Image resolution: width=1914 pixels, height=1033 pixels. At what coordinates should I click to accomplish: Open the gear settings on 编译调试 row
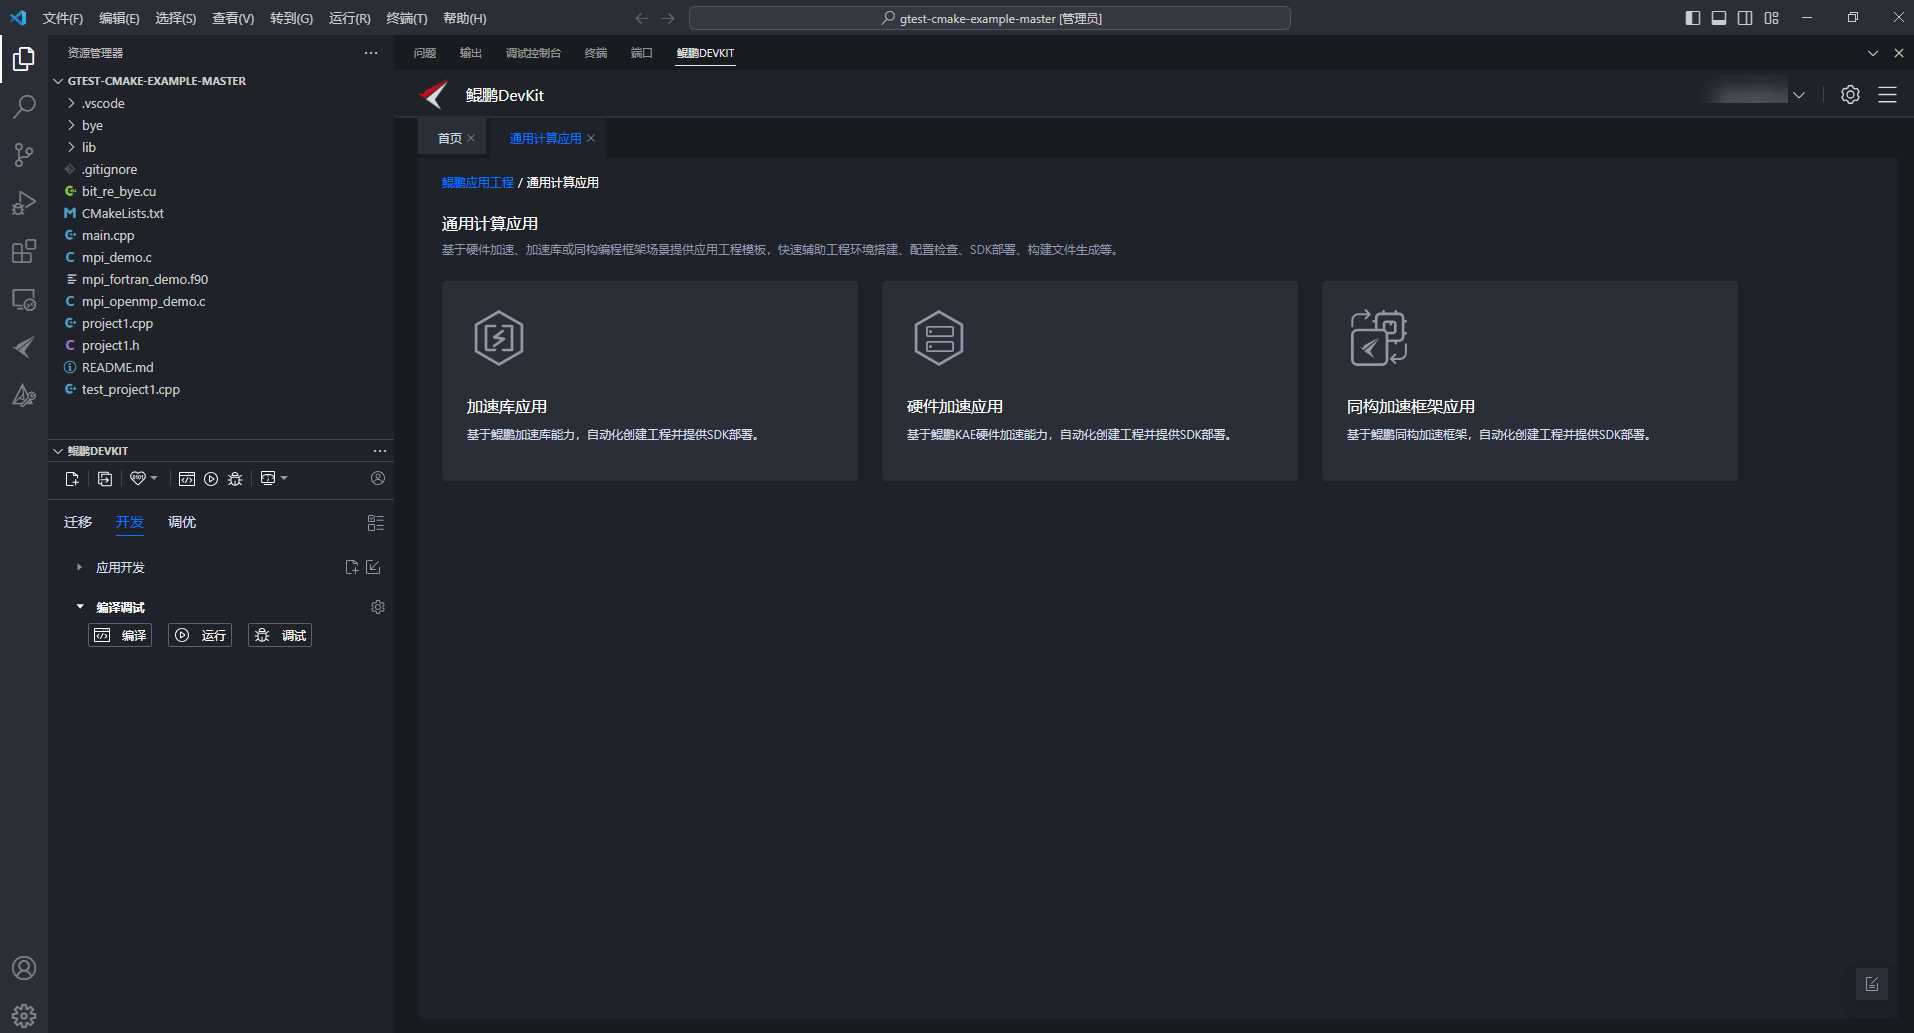[378, 607]
